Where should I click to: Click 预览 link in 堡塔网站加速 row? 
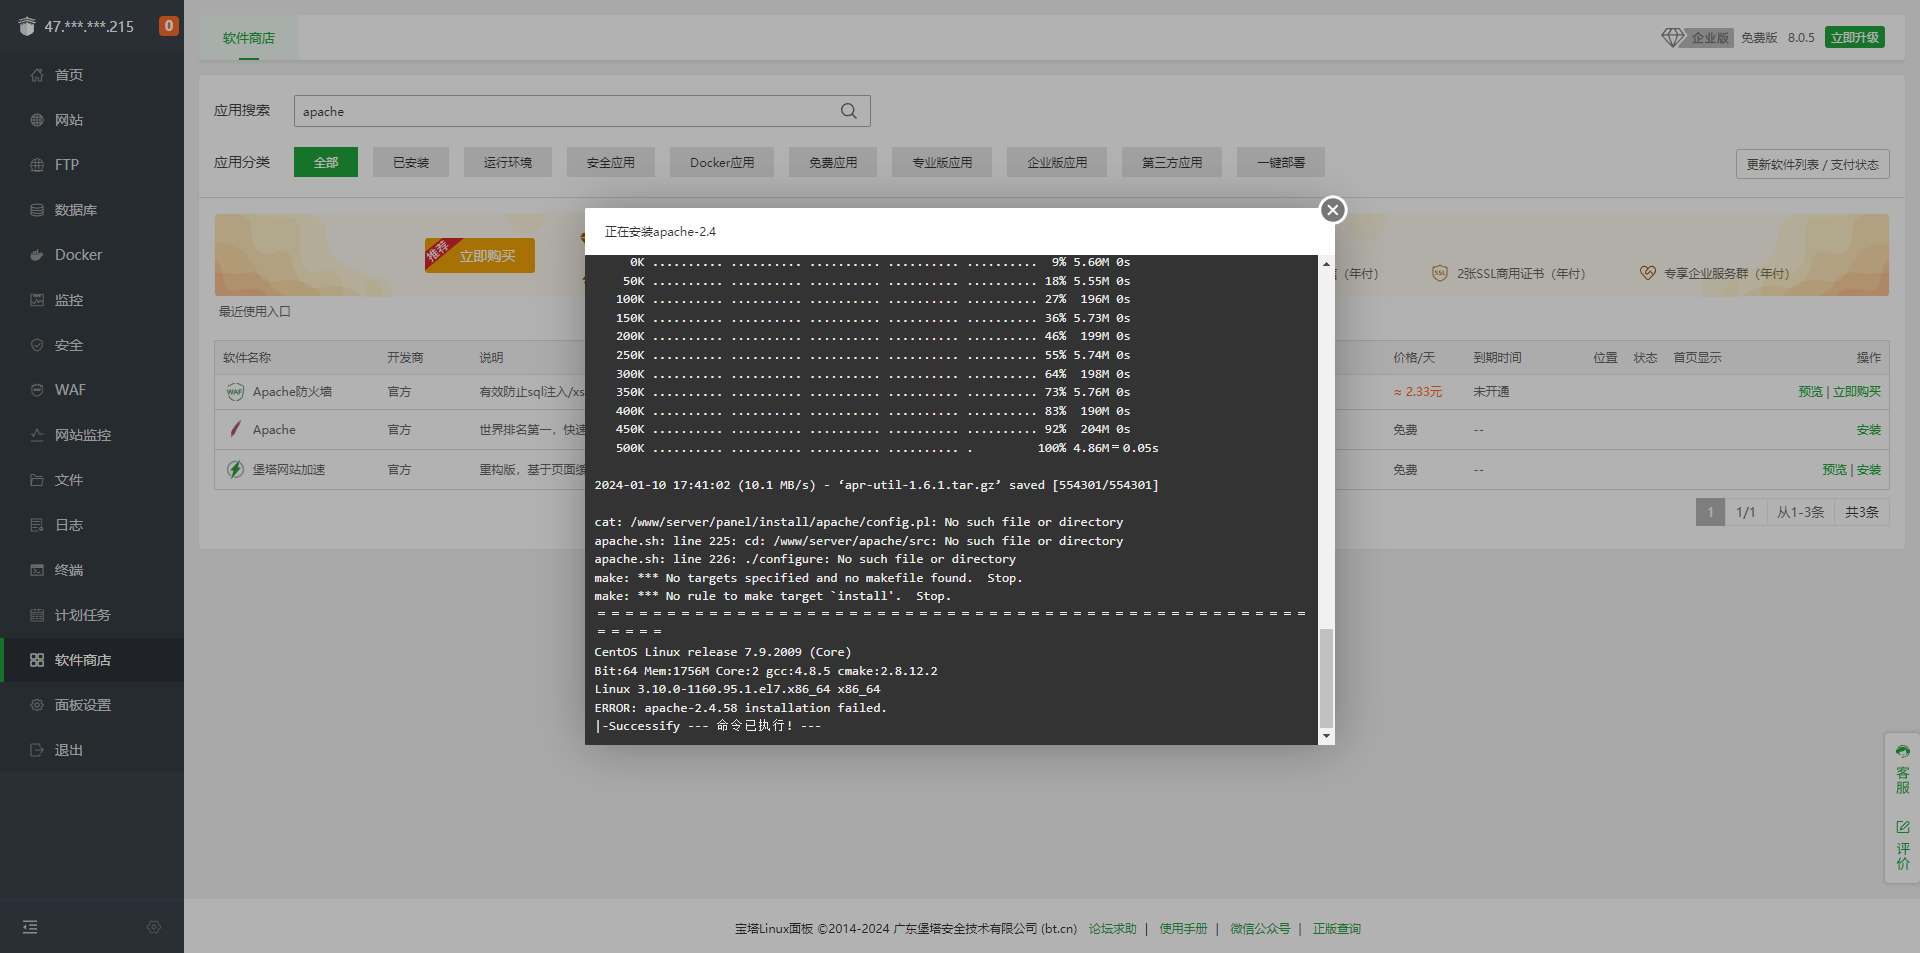click(1834, 470)
